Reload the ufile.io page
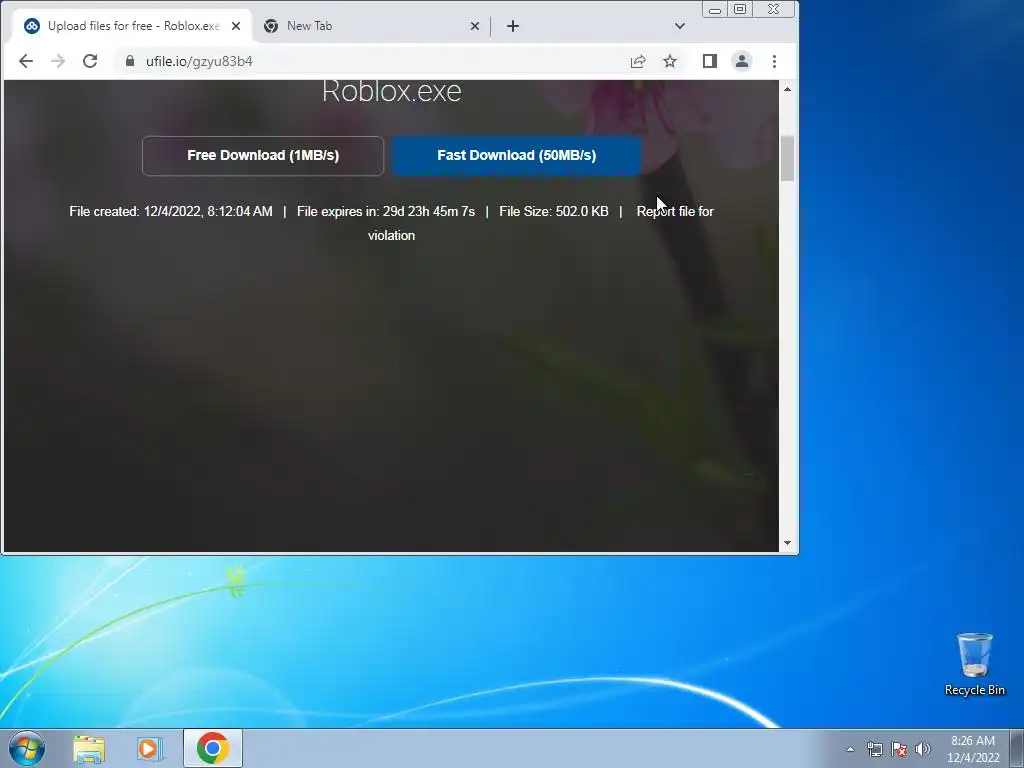The height and width of the screenshot is (768, 1024). 90,61
